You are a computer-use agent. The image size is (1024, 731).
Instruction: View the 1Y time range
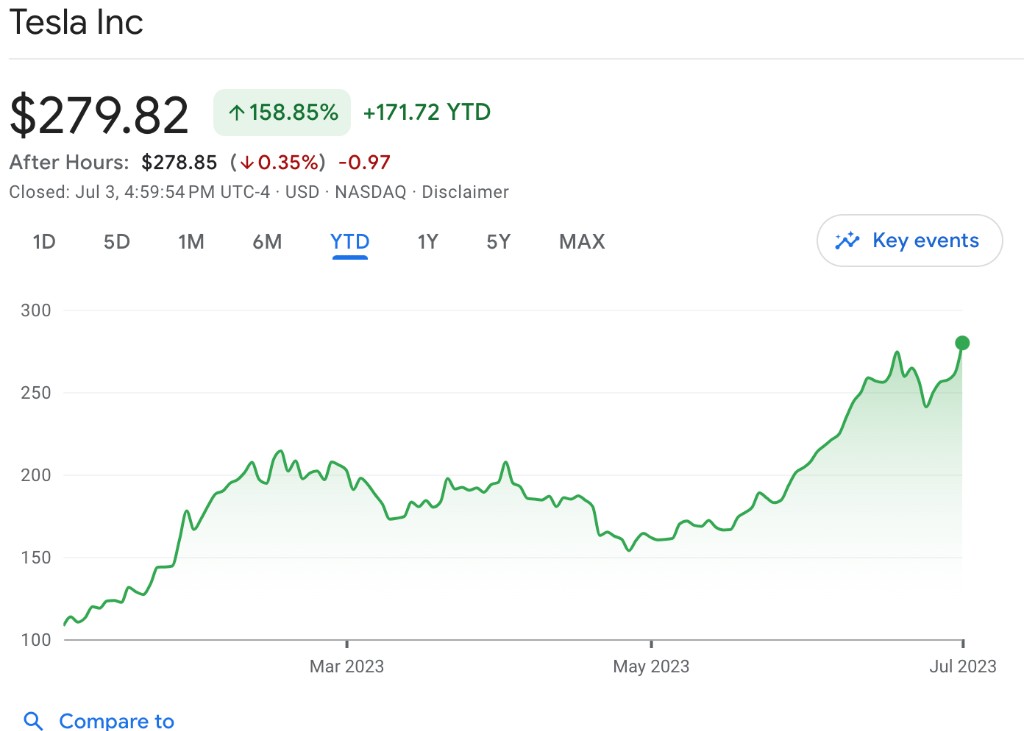(428, 242)
